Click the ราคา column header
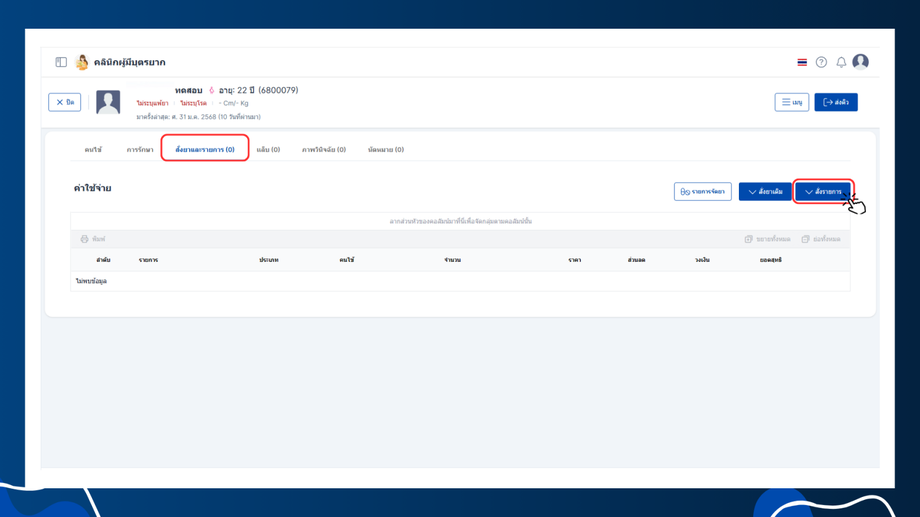 (x=575, y=259)
